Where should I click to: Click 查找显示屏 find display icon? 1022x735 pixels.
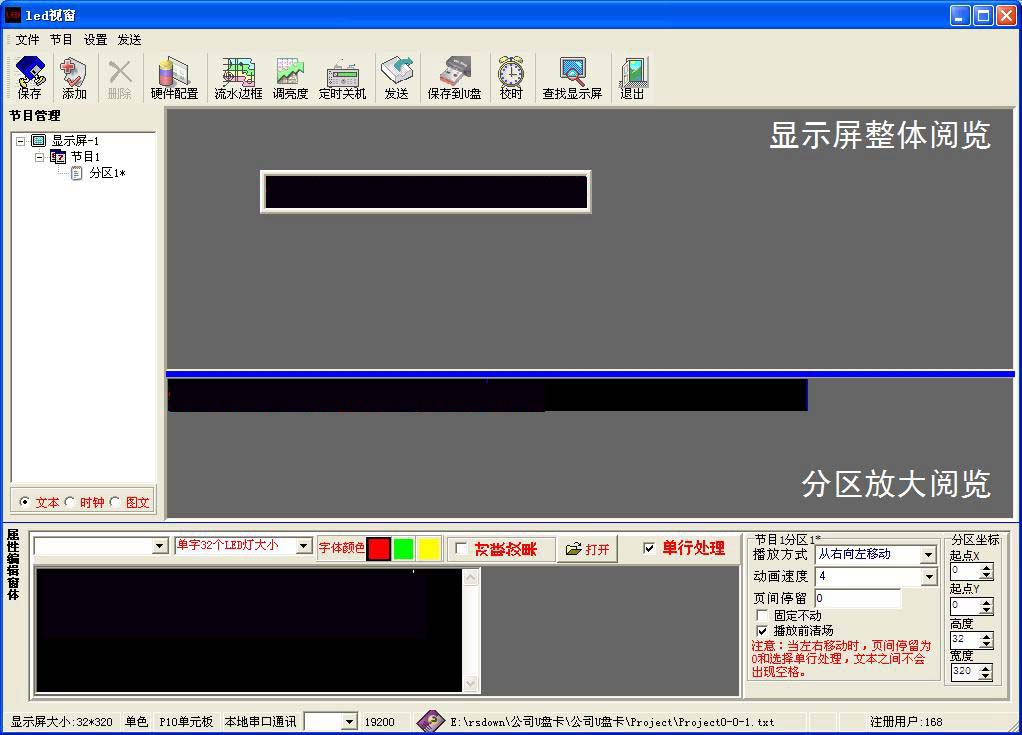[x=572, y=78]
